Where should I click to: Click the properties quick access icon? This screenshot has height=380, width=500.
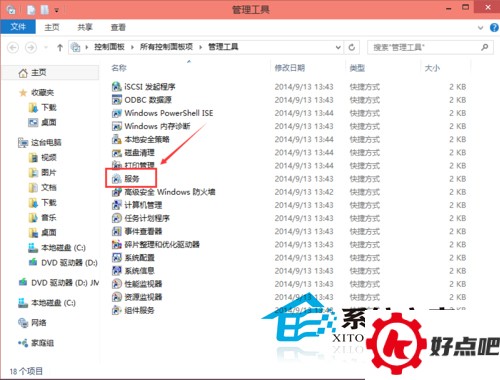click(x=31, y=10)
